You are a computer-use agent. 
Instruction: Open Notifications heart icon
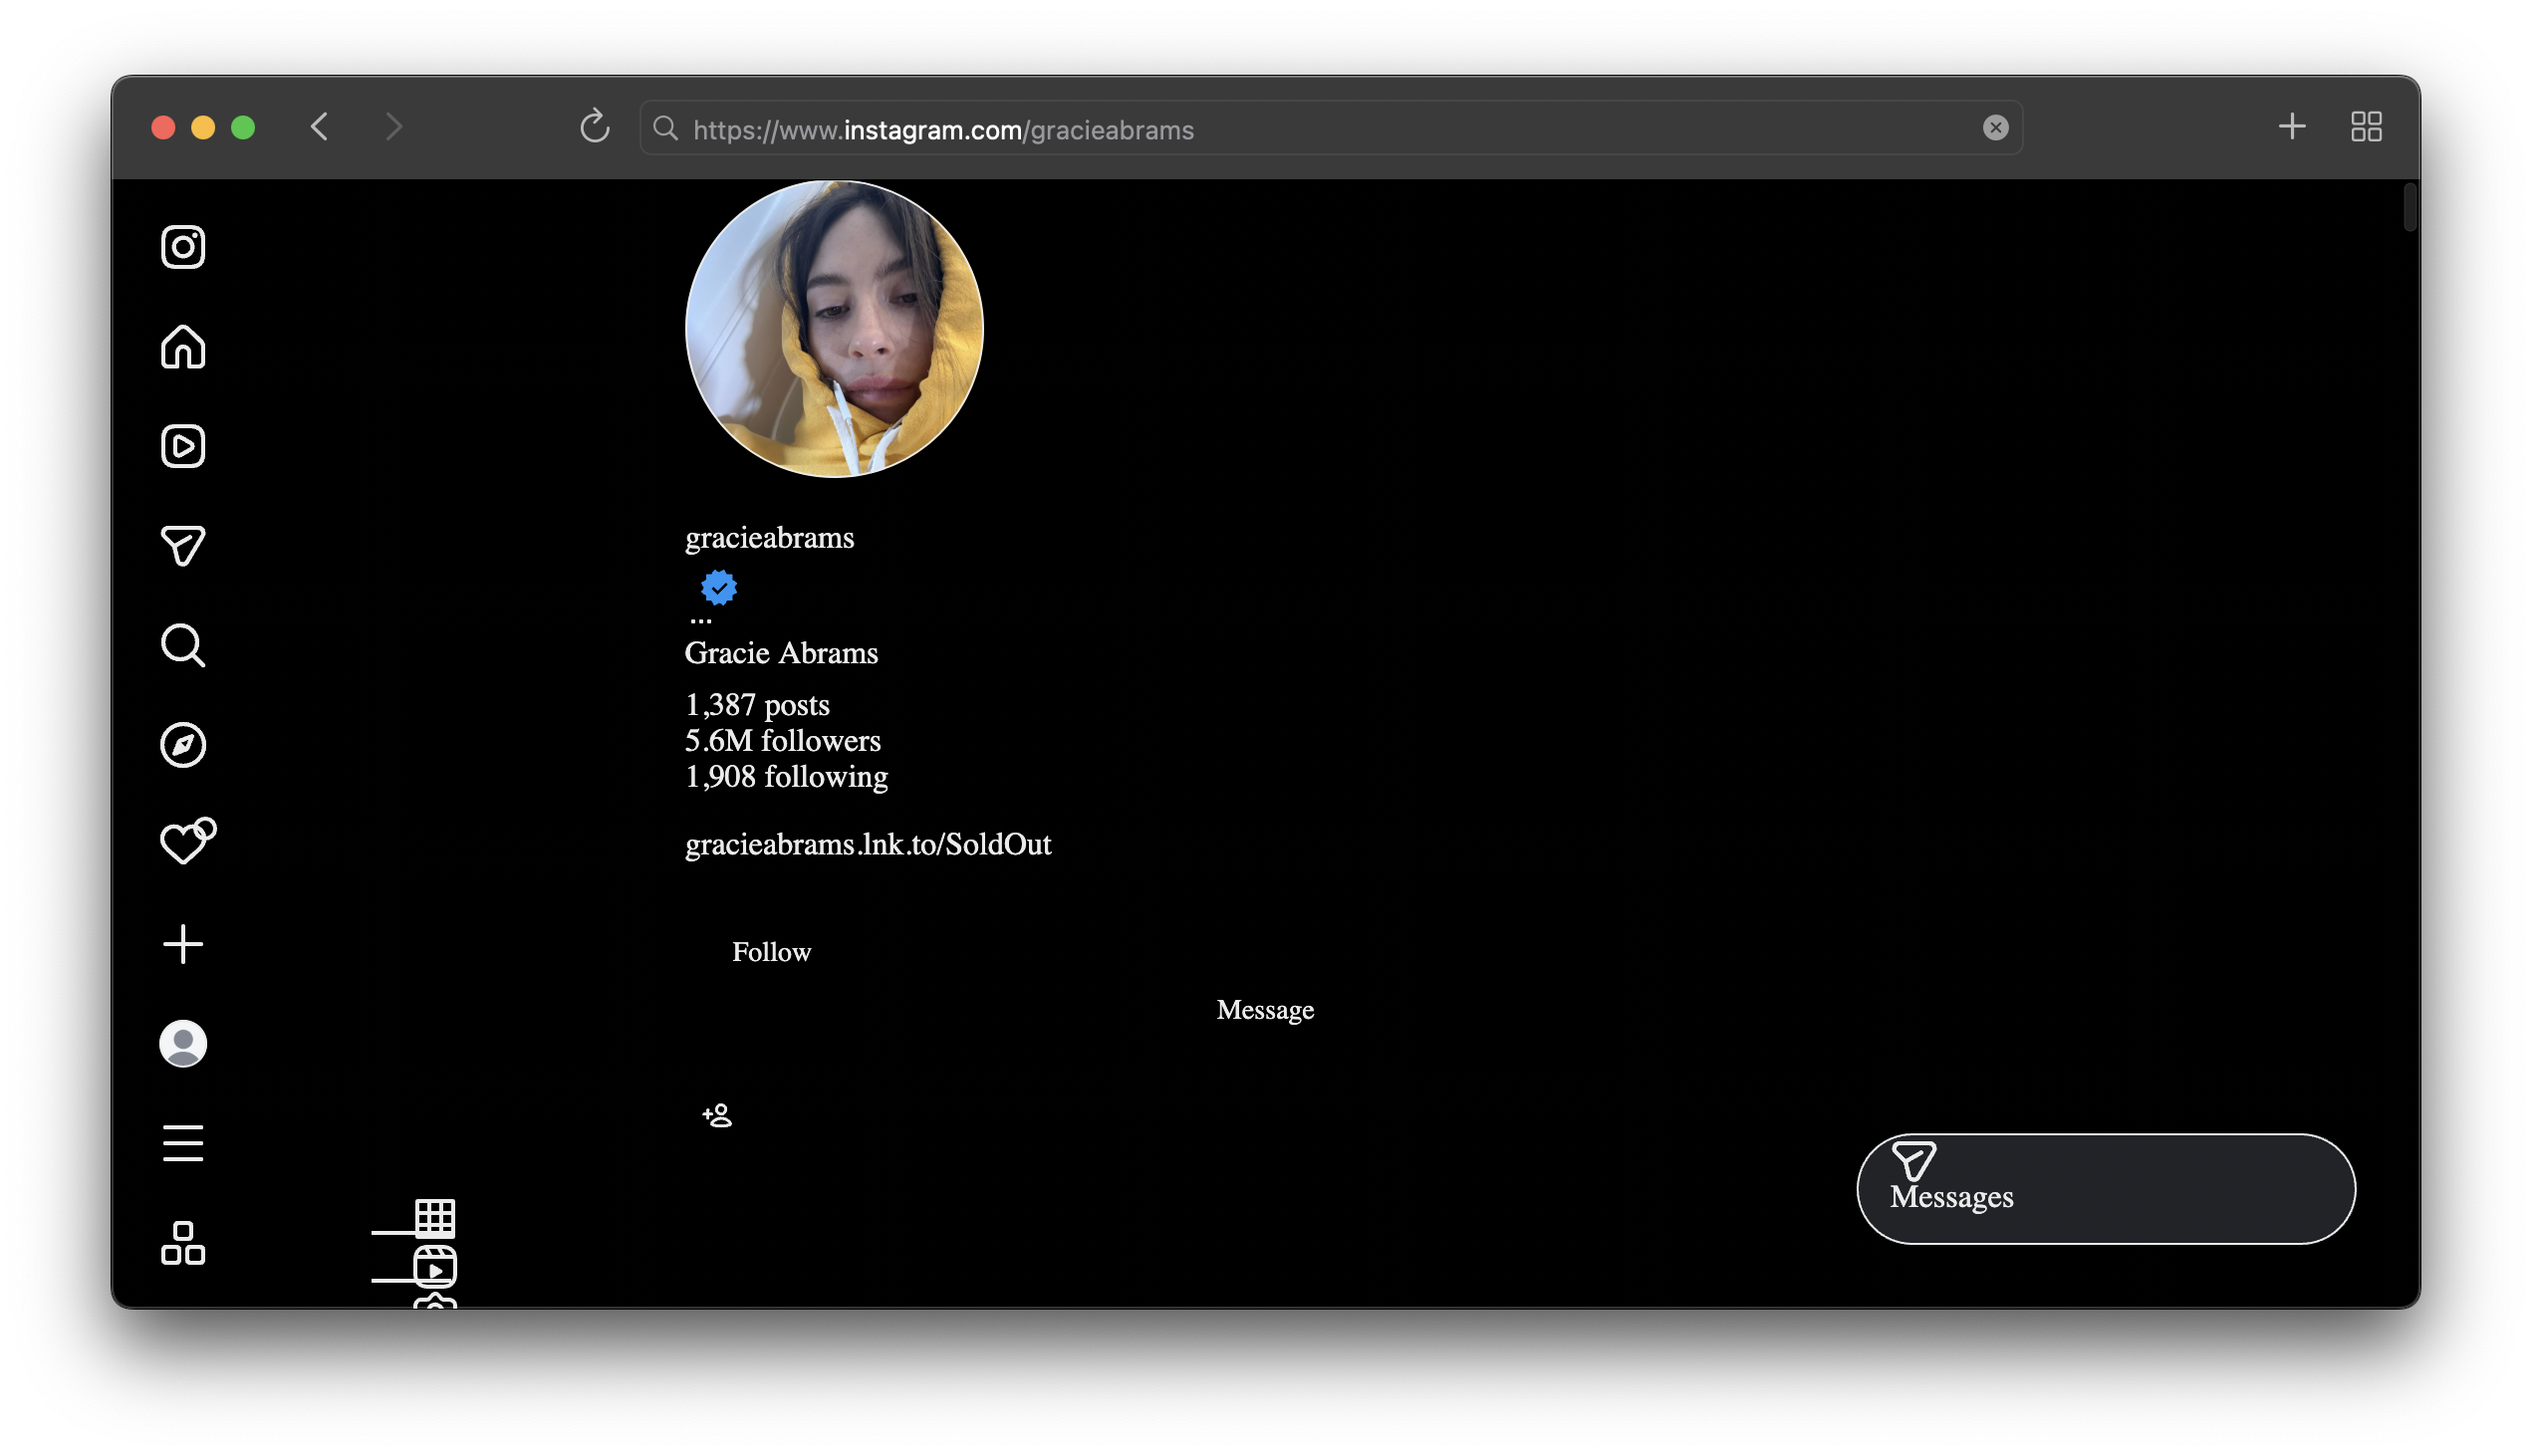[x=185, y=843]
